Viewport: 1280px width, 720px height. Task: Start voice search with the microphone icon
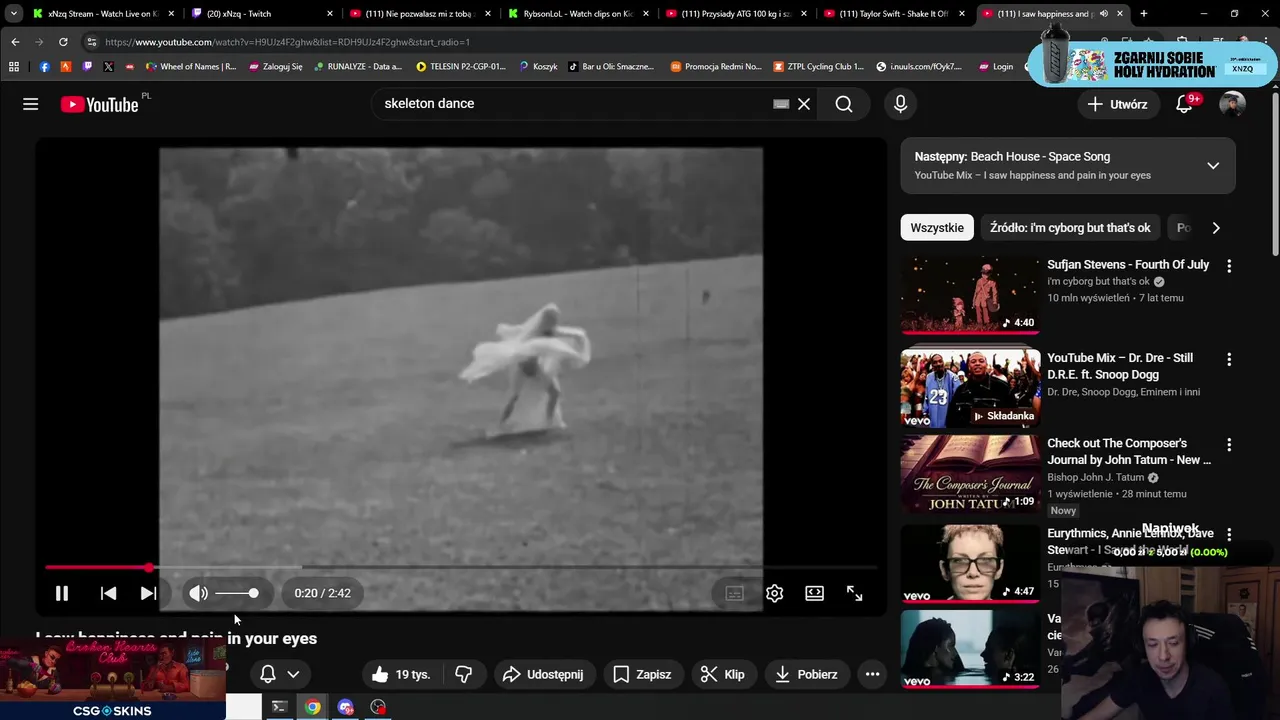tap(900, 104)
